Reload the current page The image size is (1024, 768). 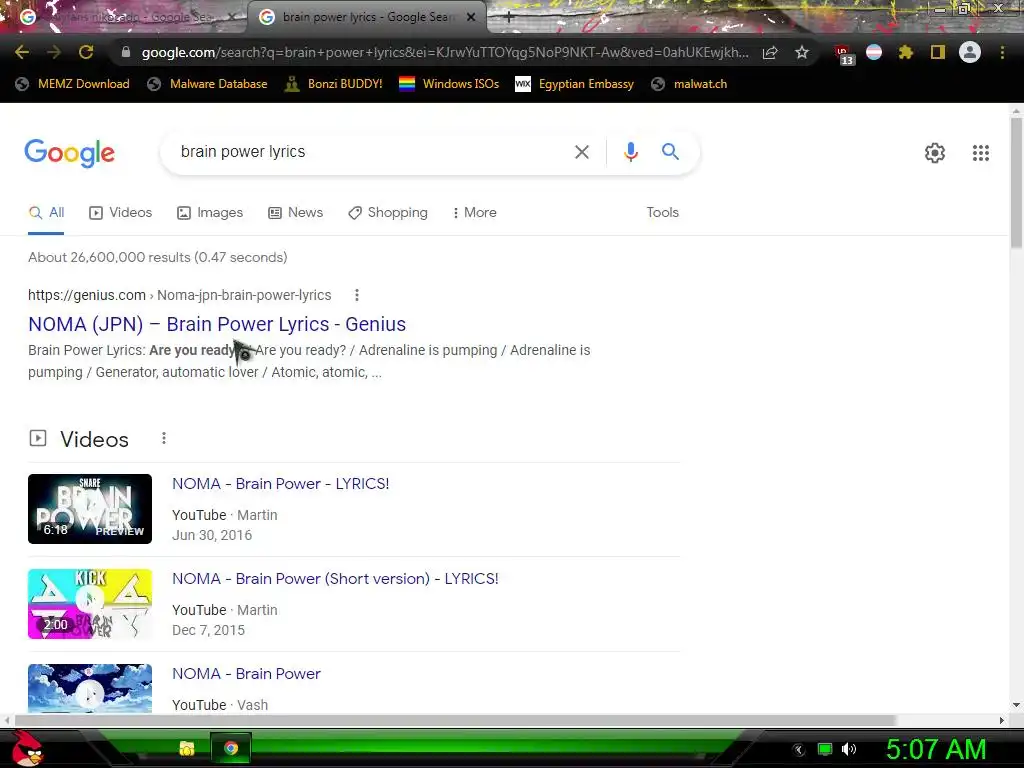pos(86,52)
